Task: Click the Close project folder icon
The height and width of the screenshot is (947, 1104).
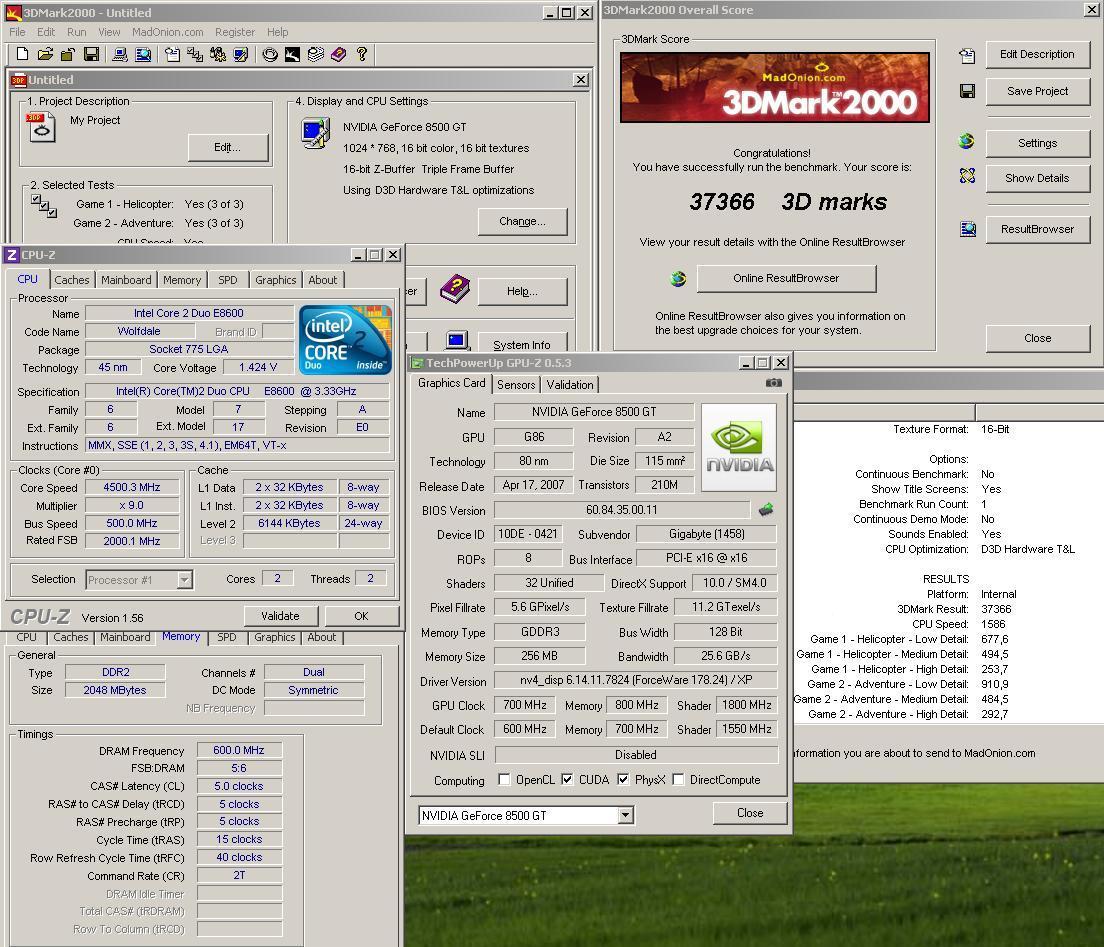Action: (x=68, y=54)
